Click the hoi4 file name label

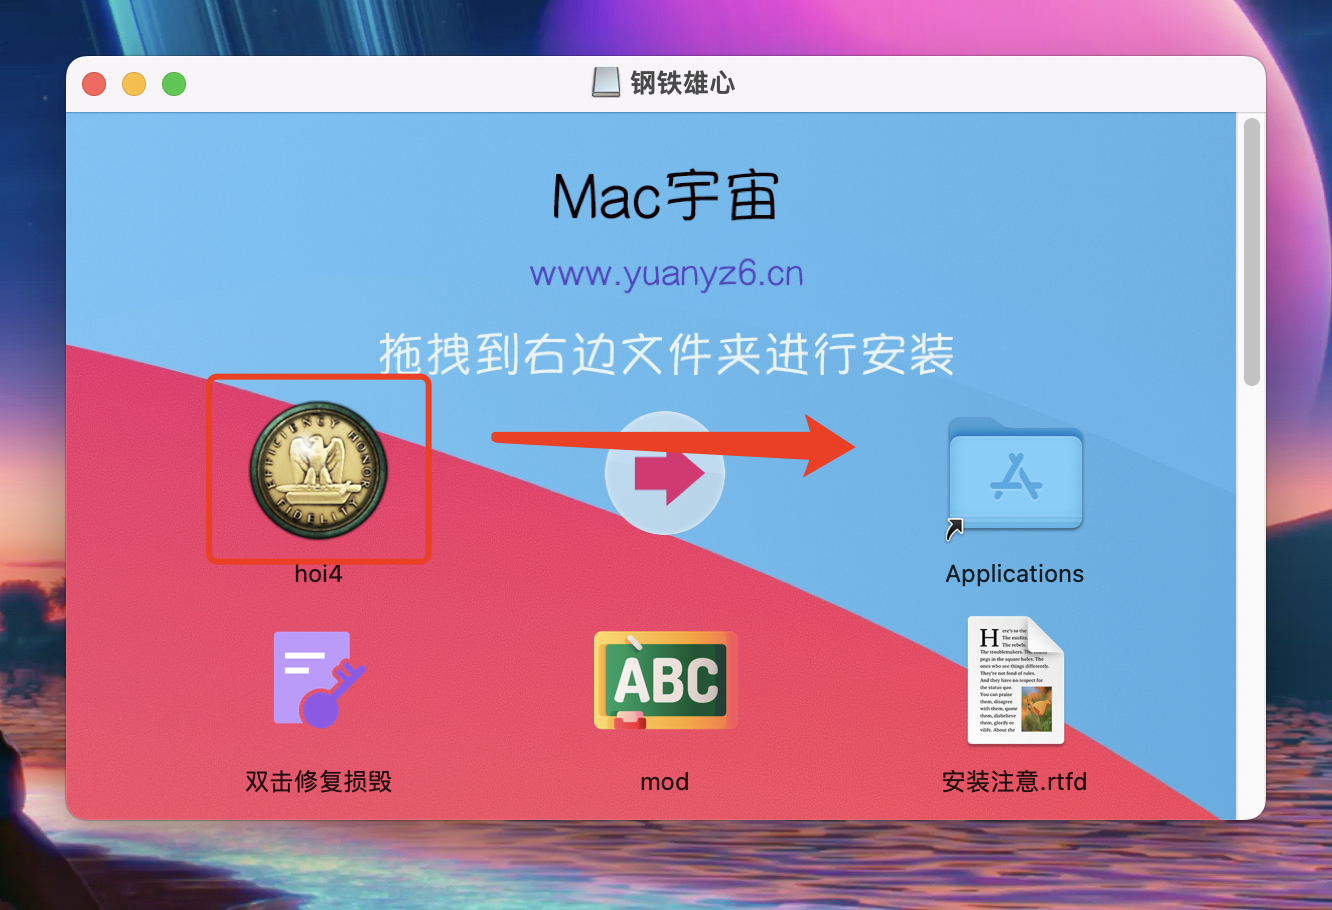point(318,574)
